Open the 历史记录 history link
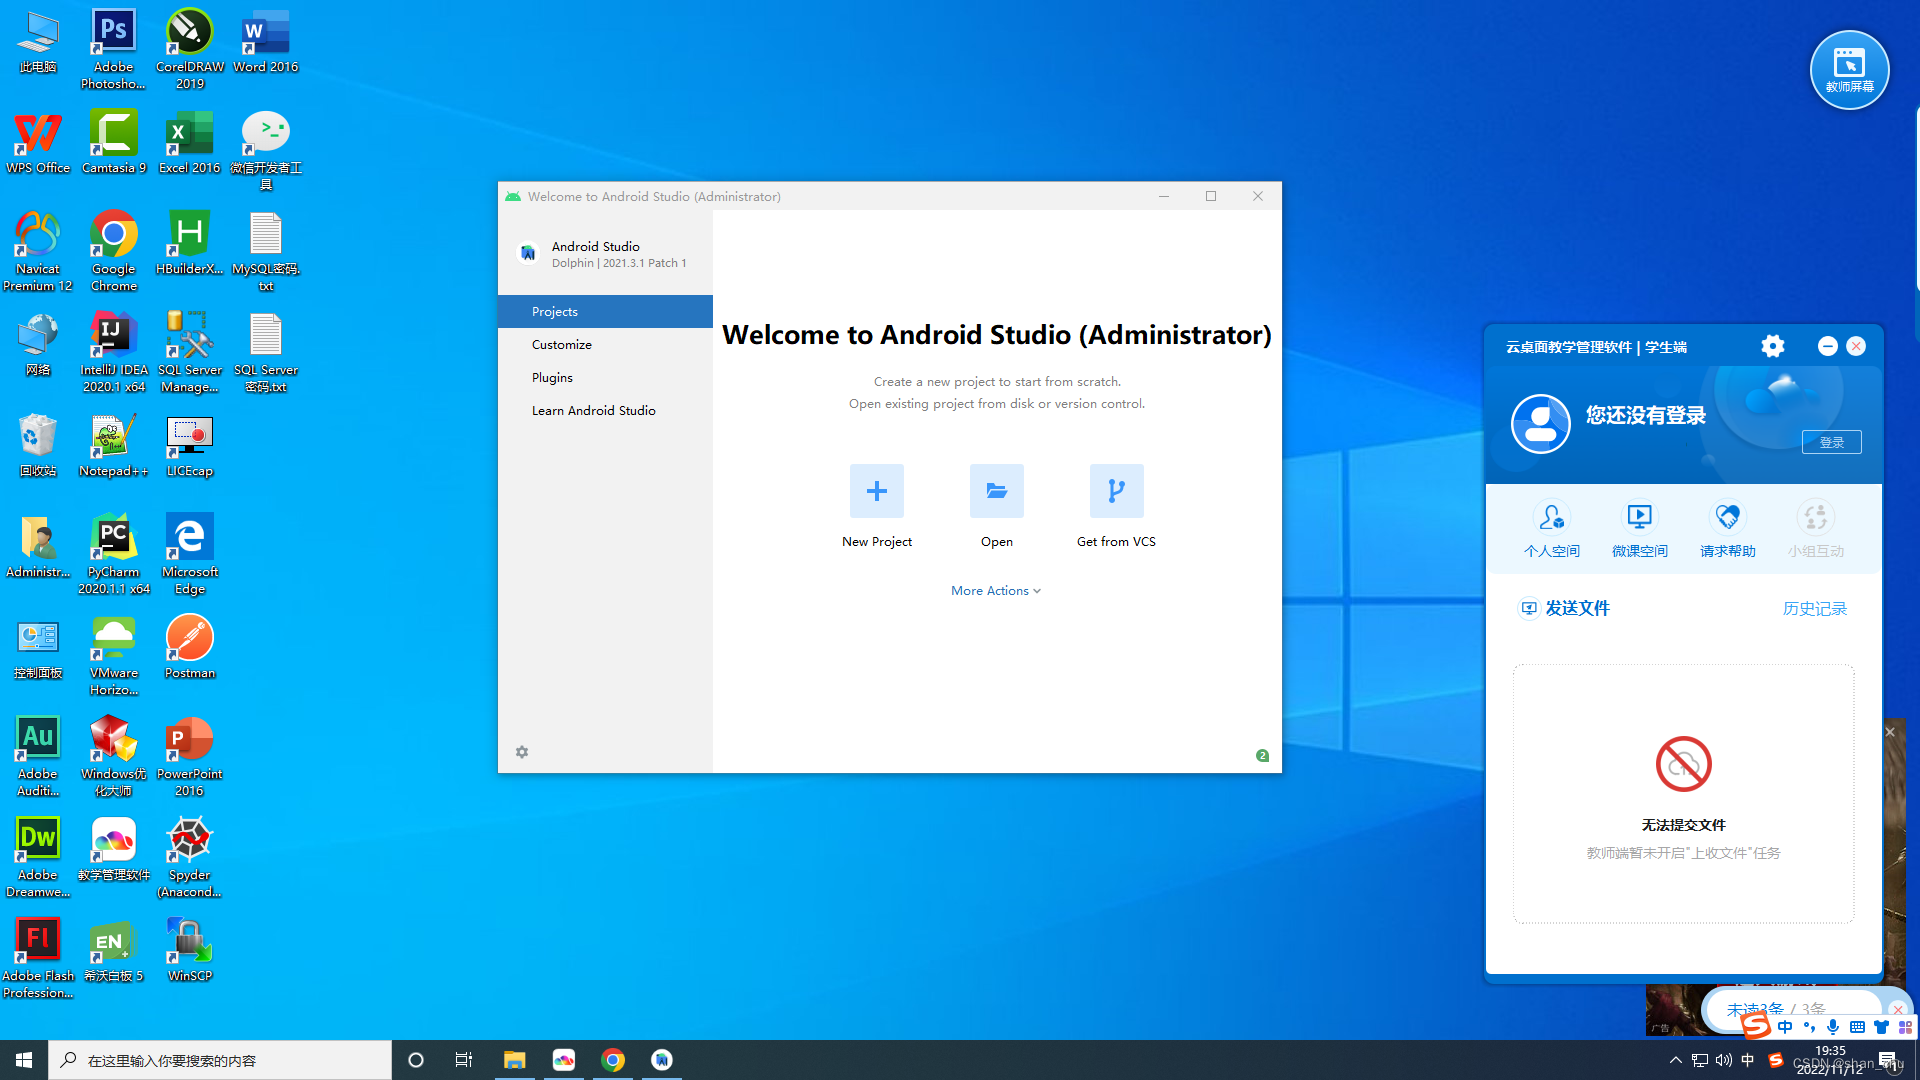Screen dimensions: 1920x1080 pyautogui.click(x=1814, y=609)
